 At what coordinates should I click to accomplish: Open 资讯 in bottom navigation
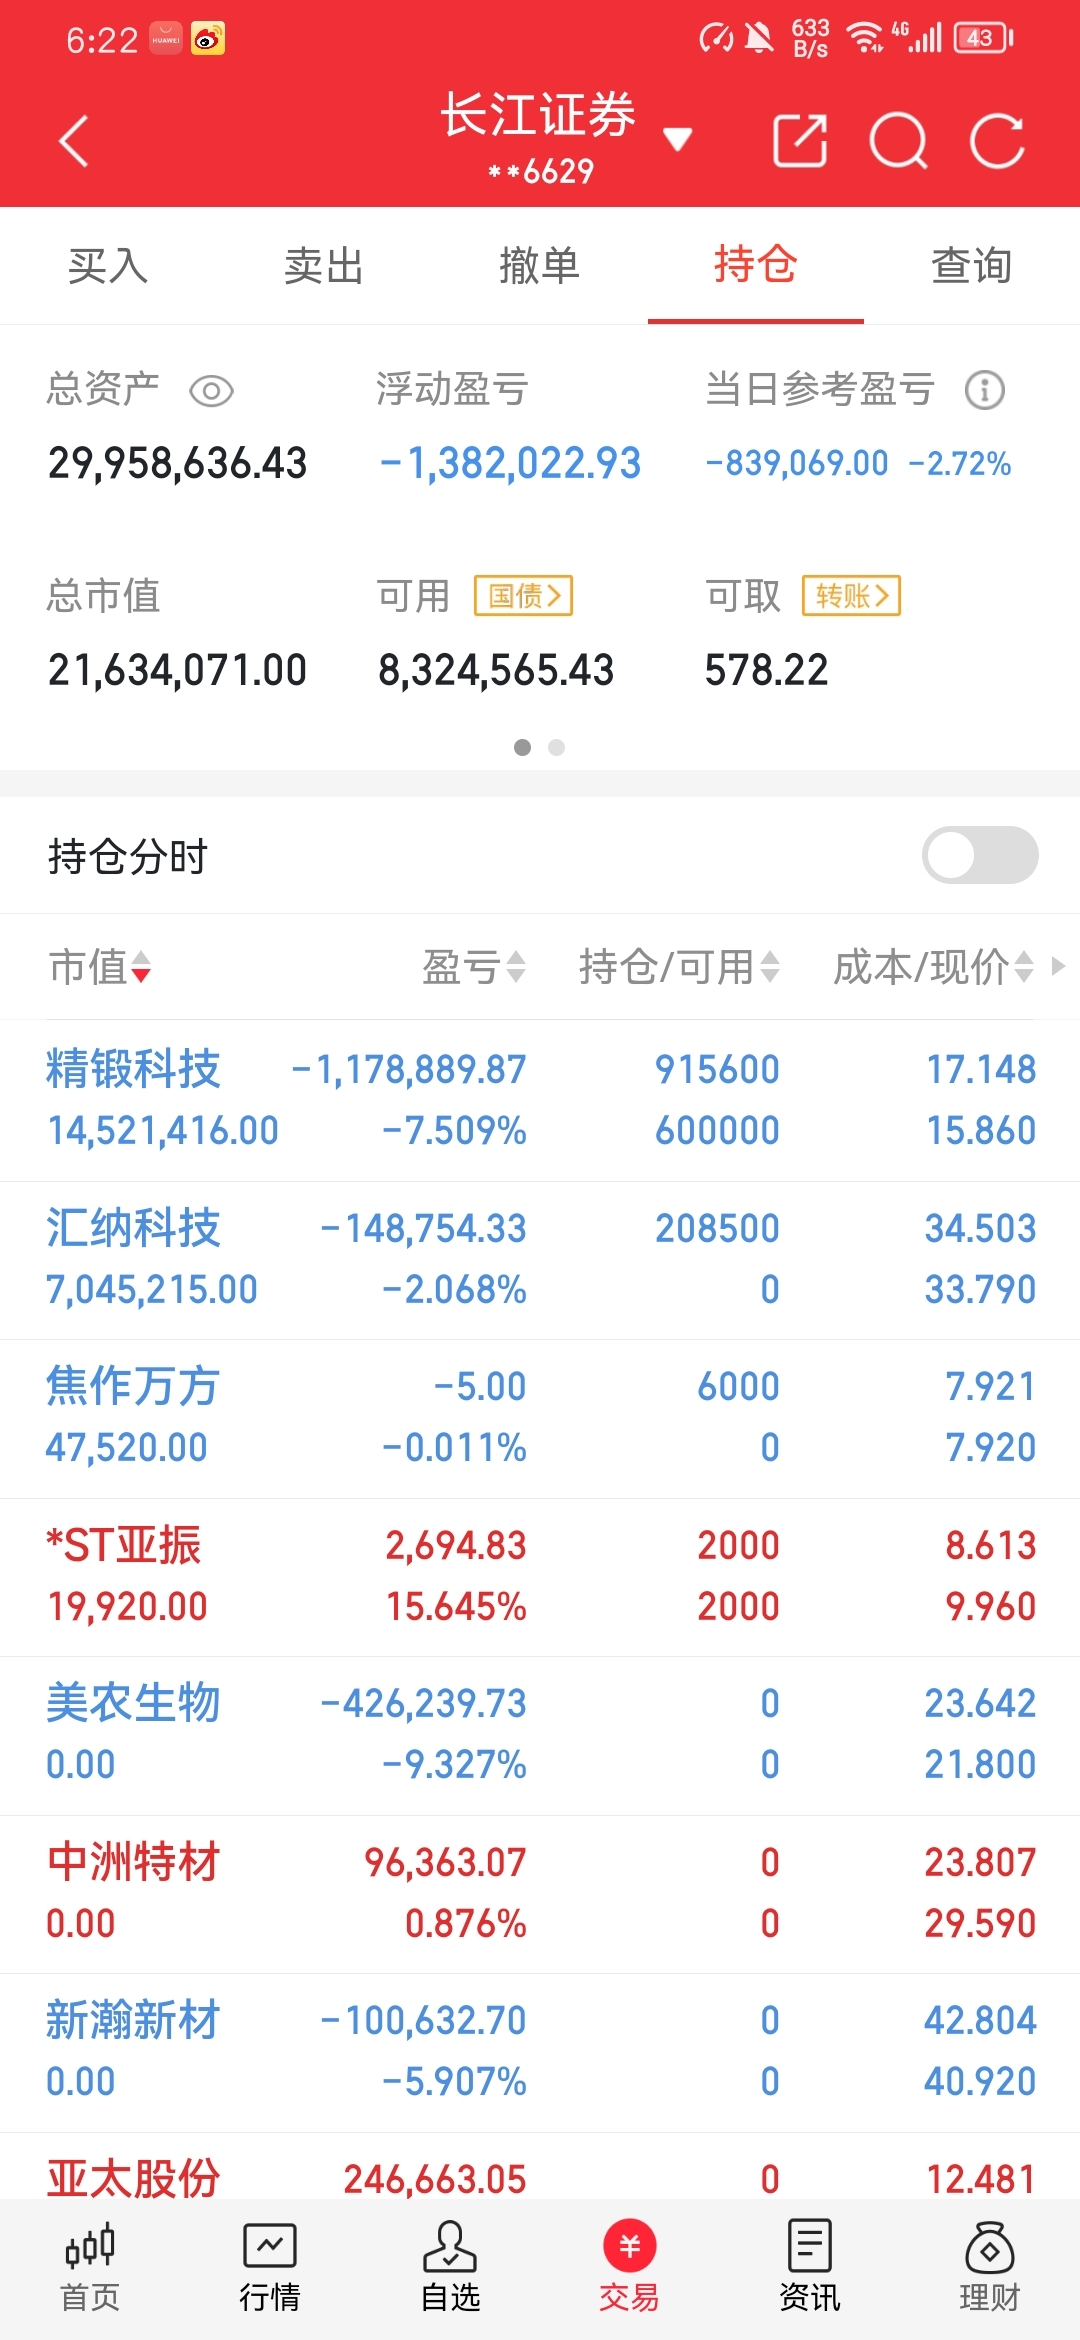coord(810,2267)
